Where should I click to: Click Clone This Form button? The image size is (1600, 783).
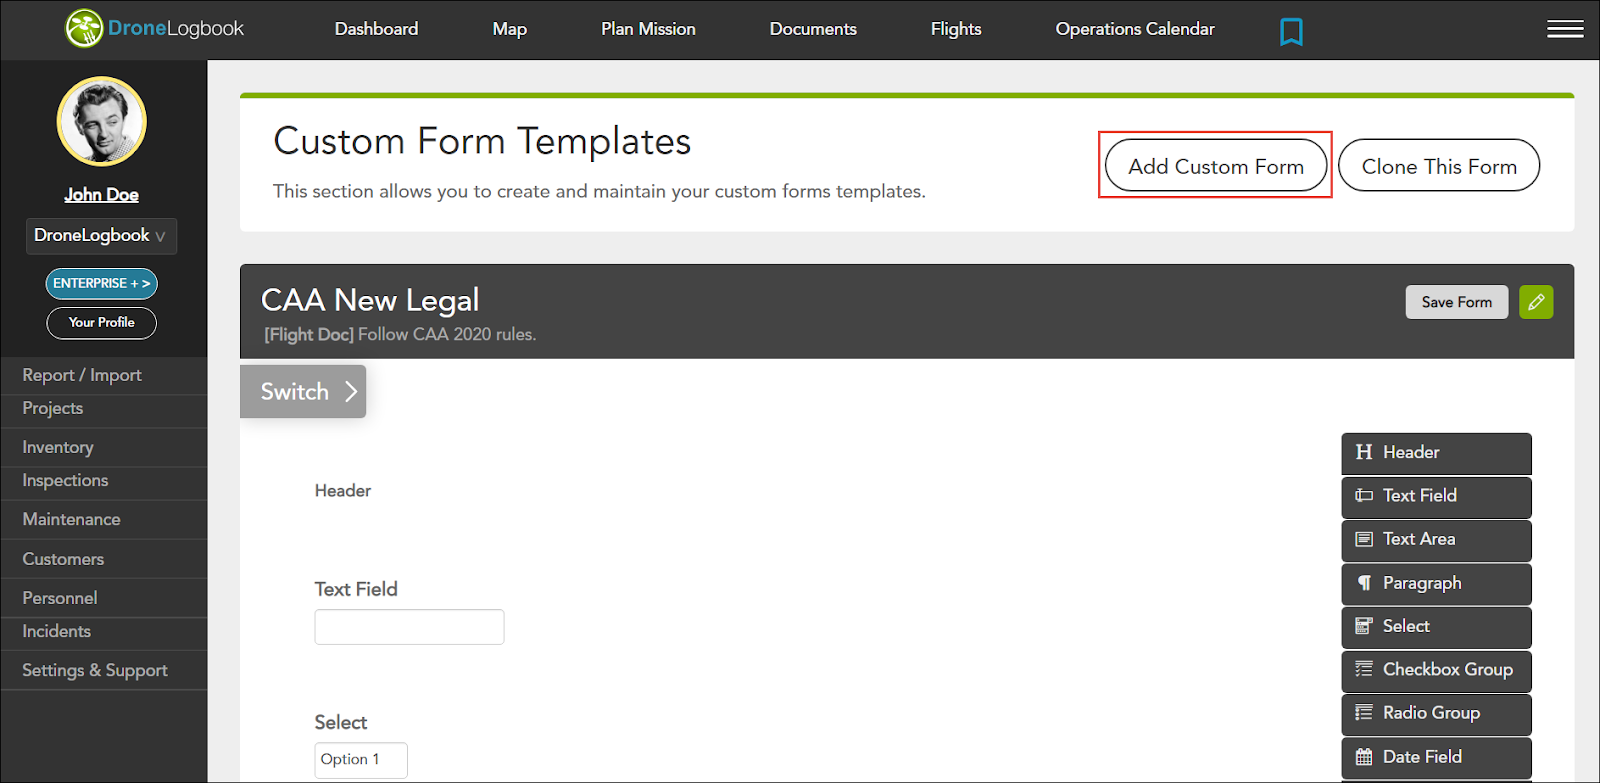coord(1439,166)
